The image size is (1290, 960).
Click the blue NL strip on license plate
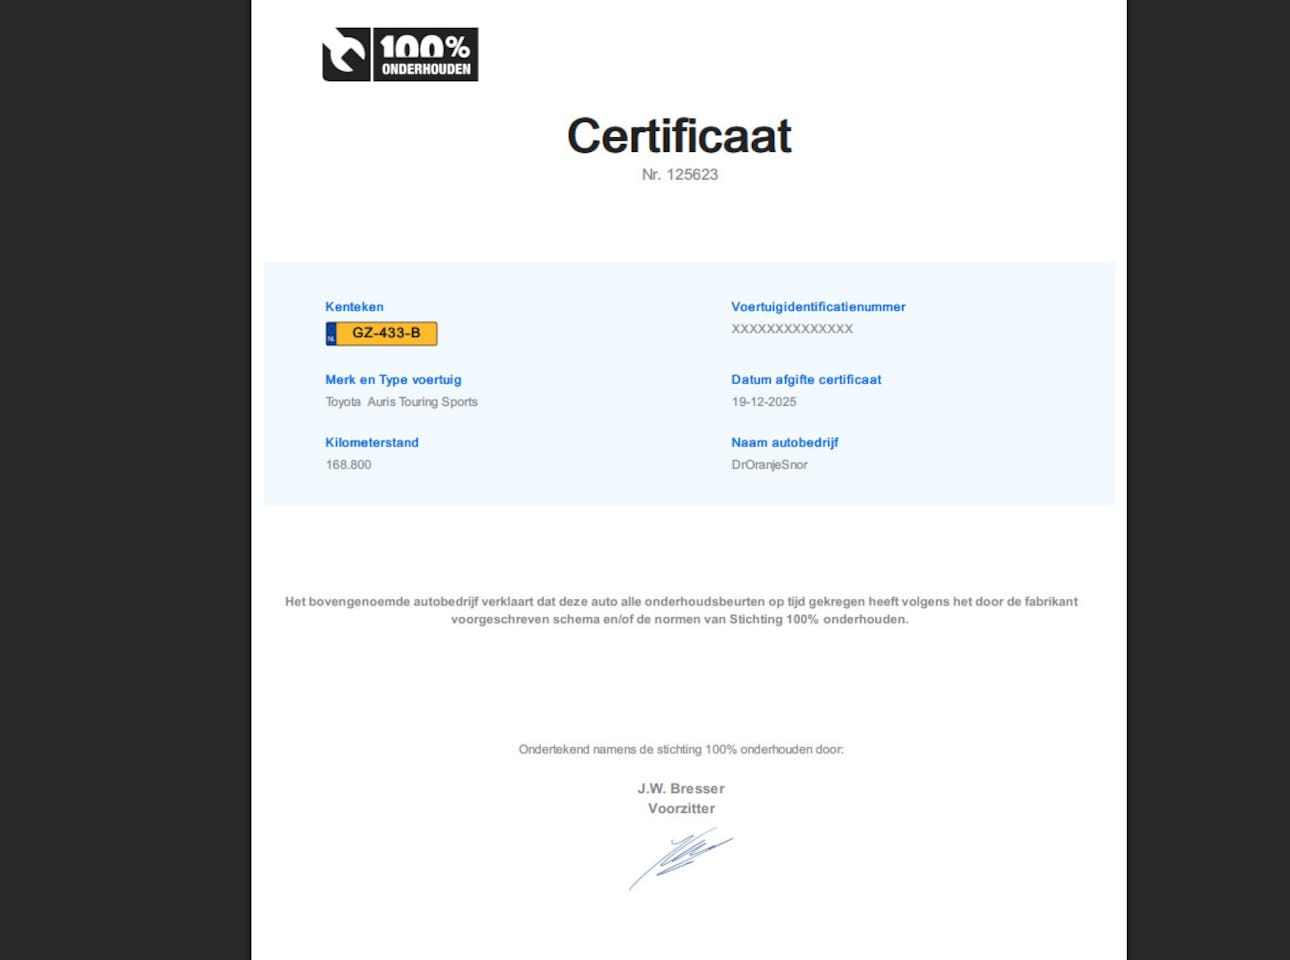[x=331, y=334]
